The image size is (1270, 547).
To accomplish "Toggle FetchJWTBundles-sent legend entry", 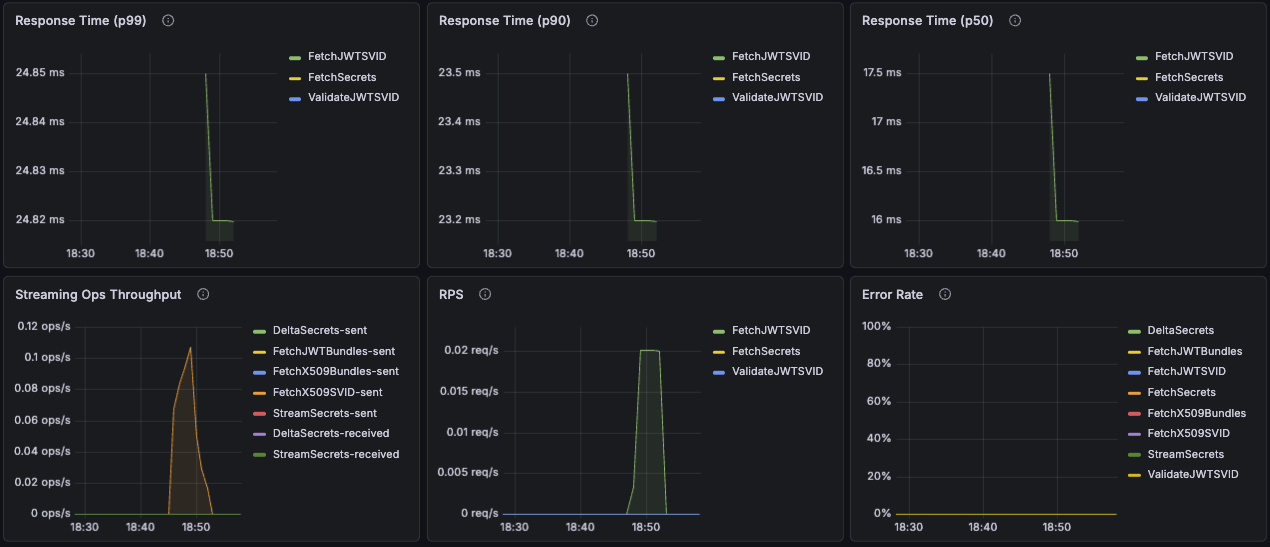I will (x=333, y=351).
